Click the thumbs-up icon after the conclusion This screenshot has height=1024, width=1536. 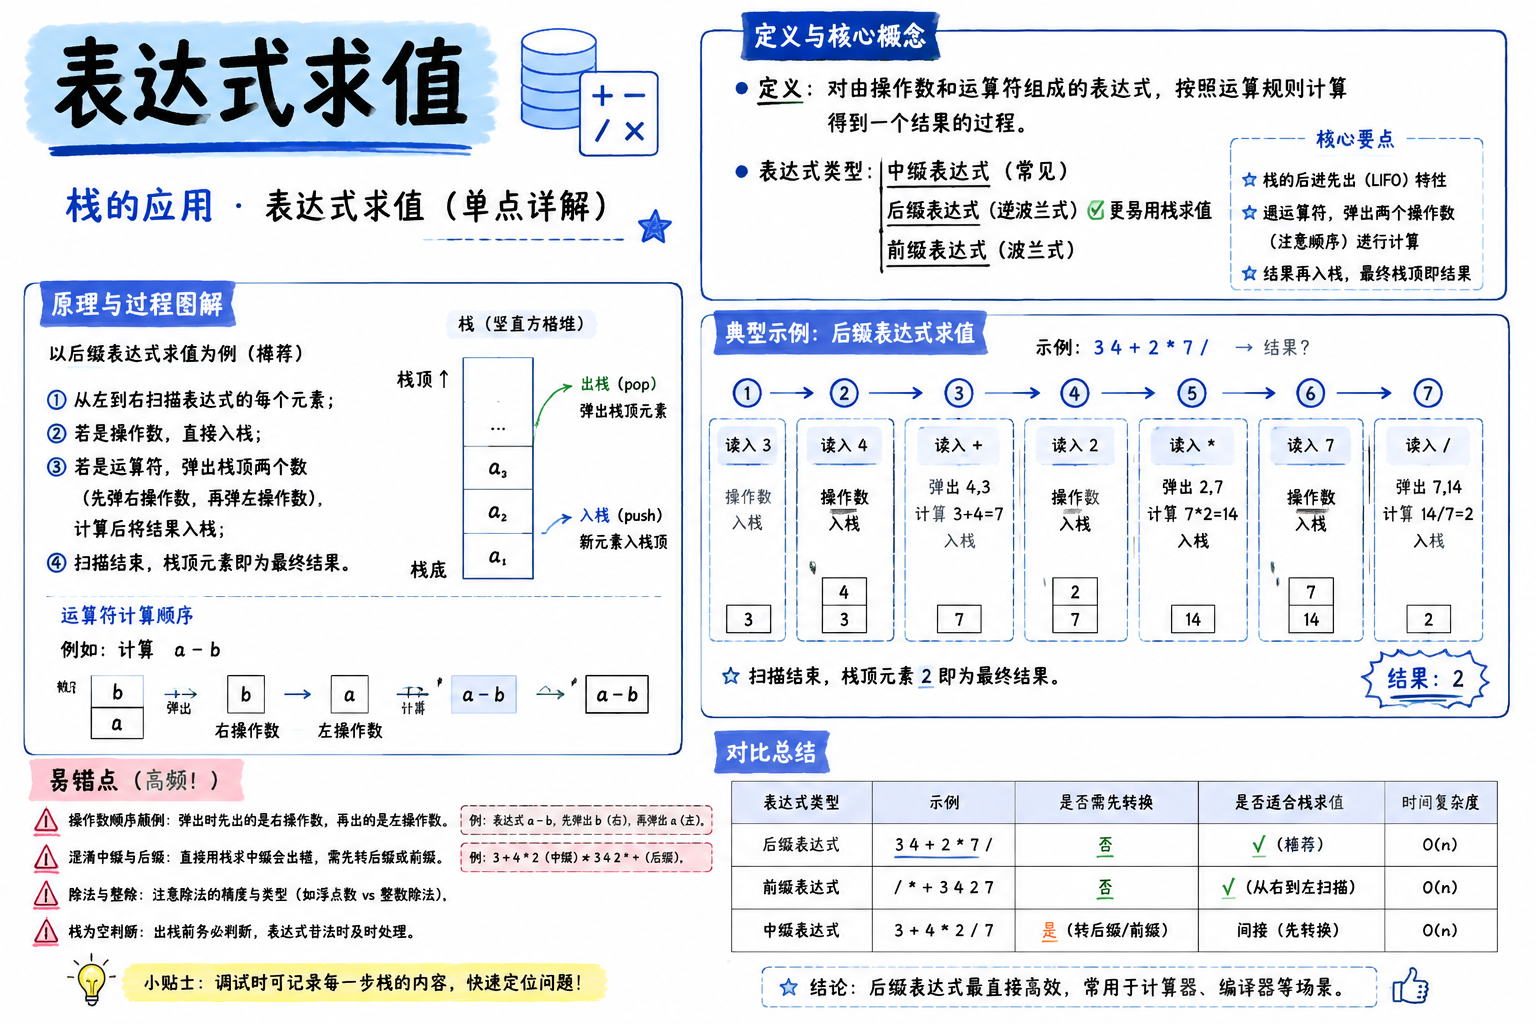click(1410, 986)
